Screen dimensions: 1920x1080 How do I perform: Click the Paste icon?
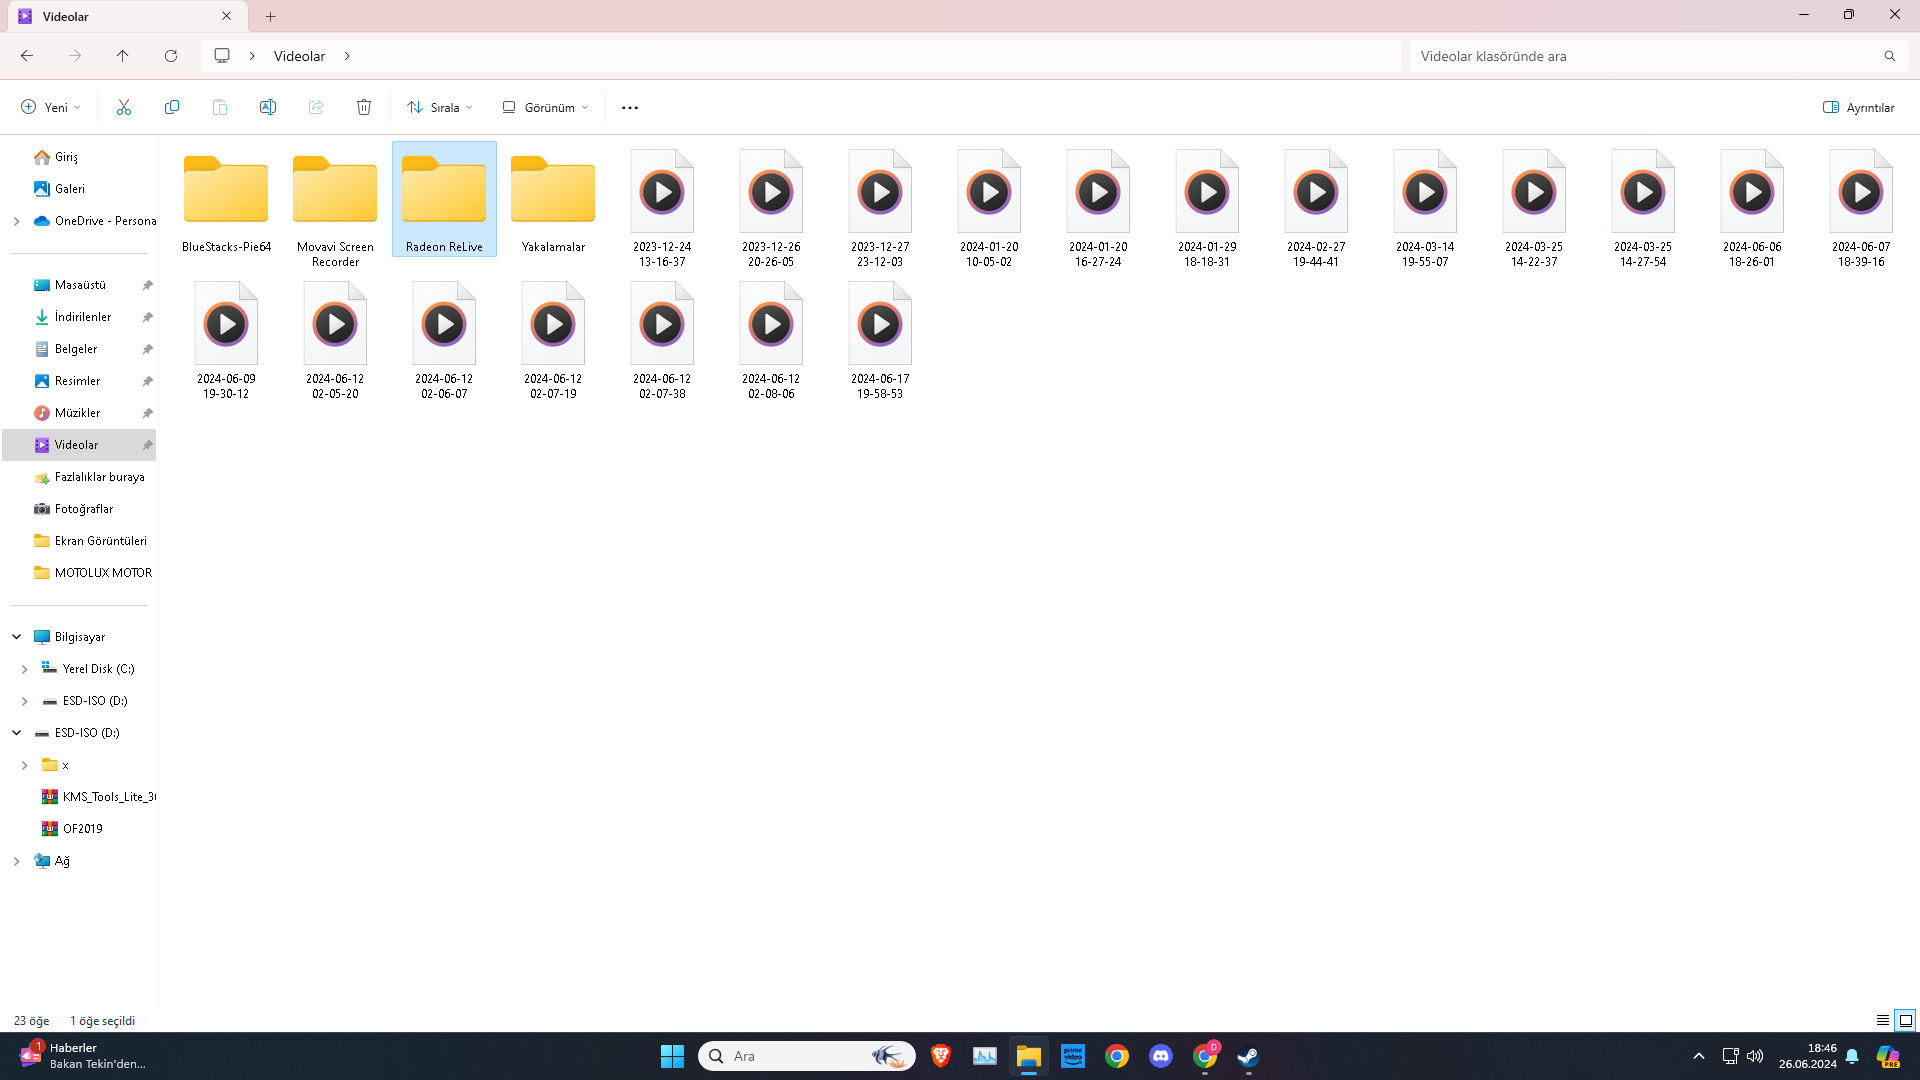pos(220,107)
